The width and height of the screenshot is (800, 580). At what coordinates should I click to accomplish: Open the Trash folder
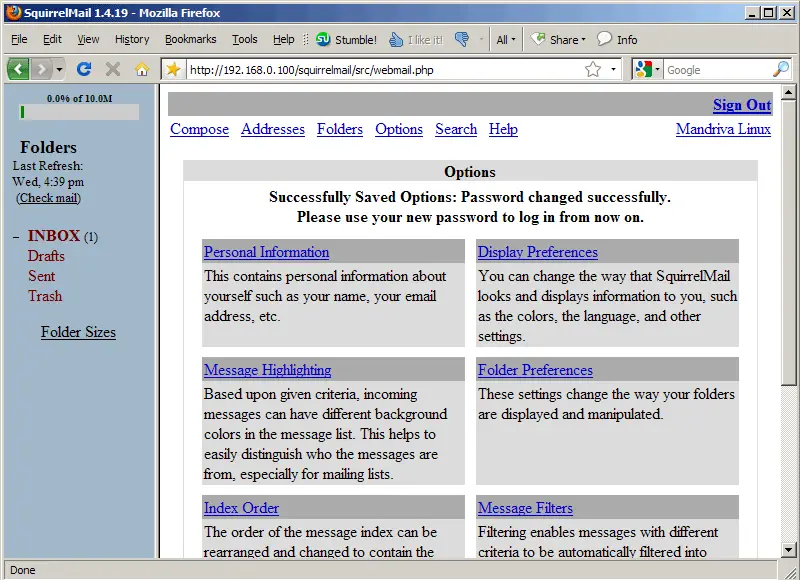45,296
